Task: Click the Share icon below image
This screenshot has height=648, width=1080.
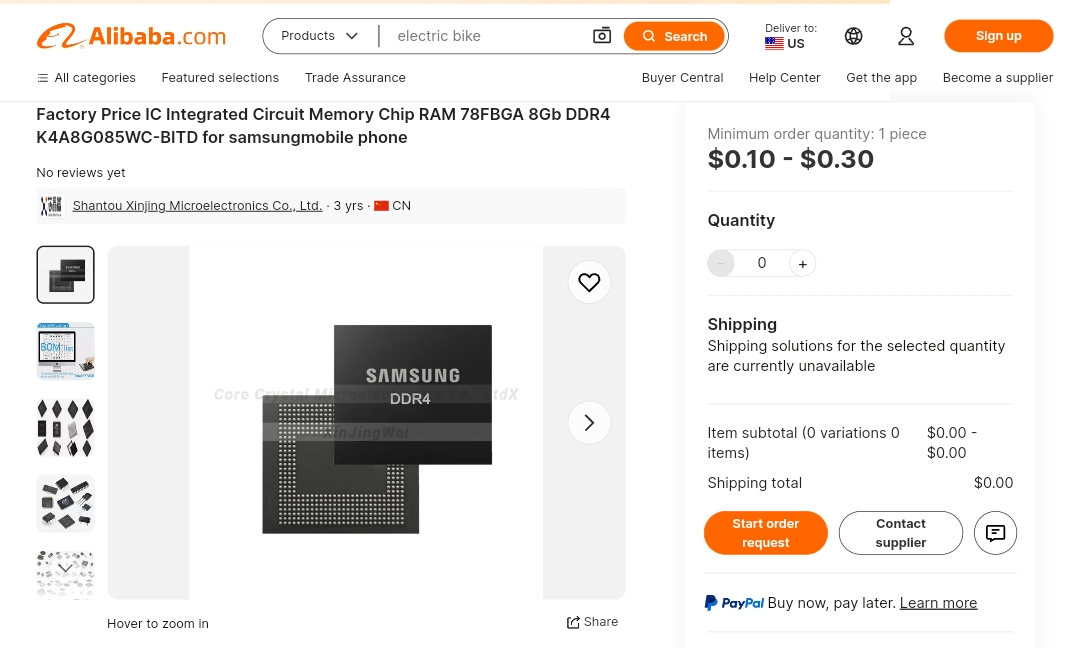Action: [x=572, y=623]
